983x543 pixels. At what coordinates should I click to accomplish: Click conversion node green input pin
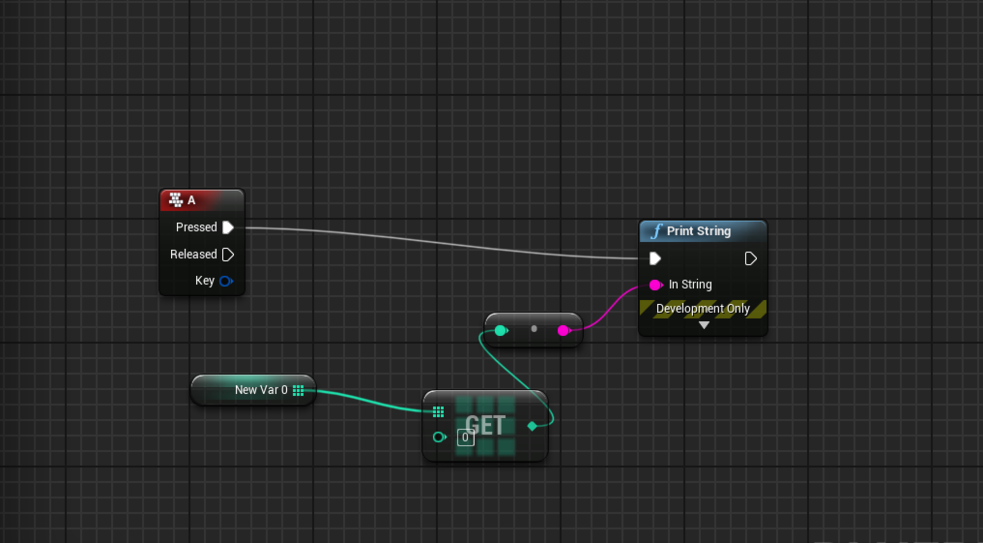[501, 330]
